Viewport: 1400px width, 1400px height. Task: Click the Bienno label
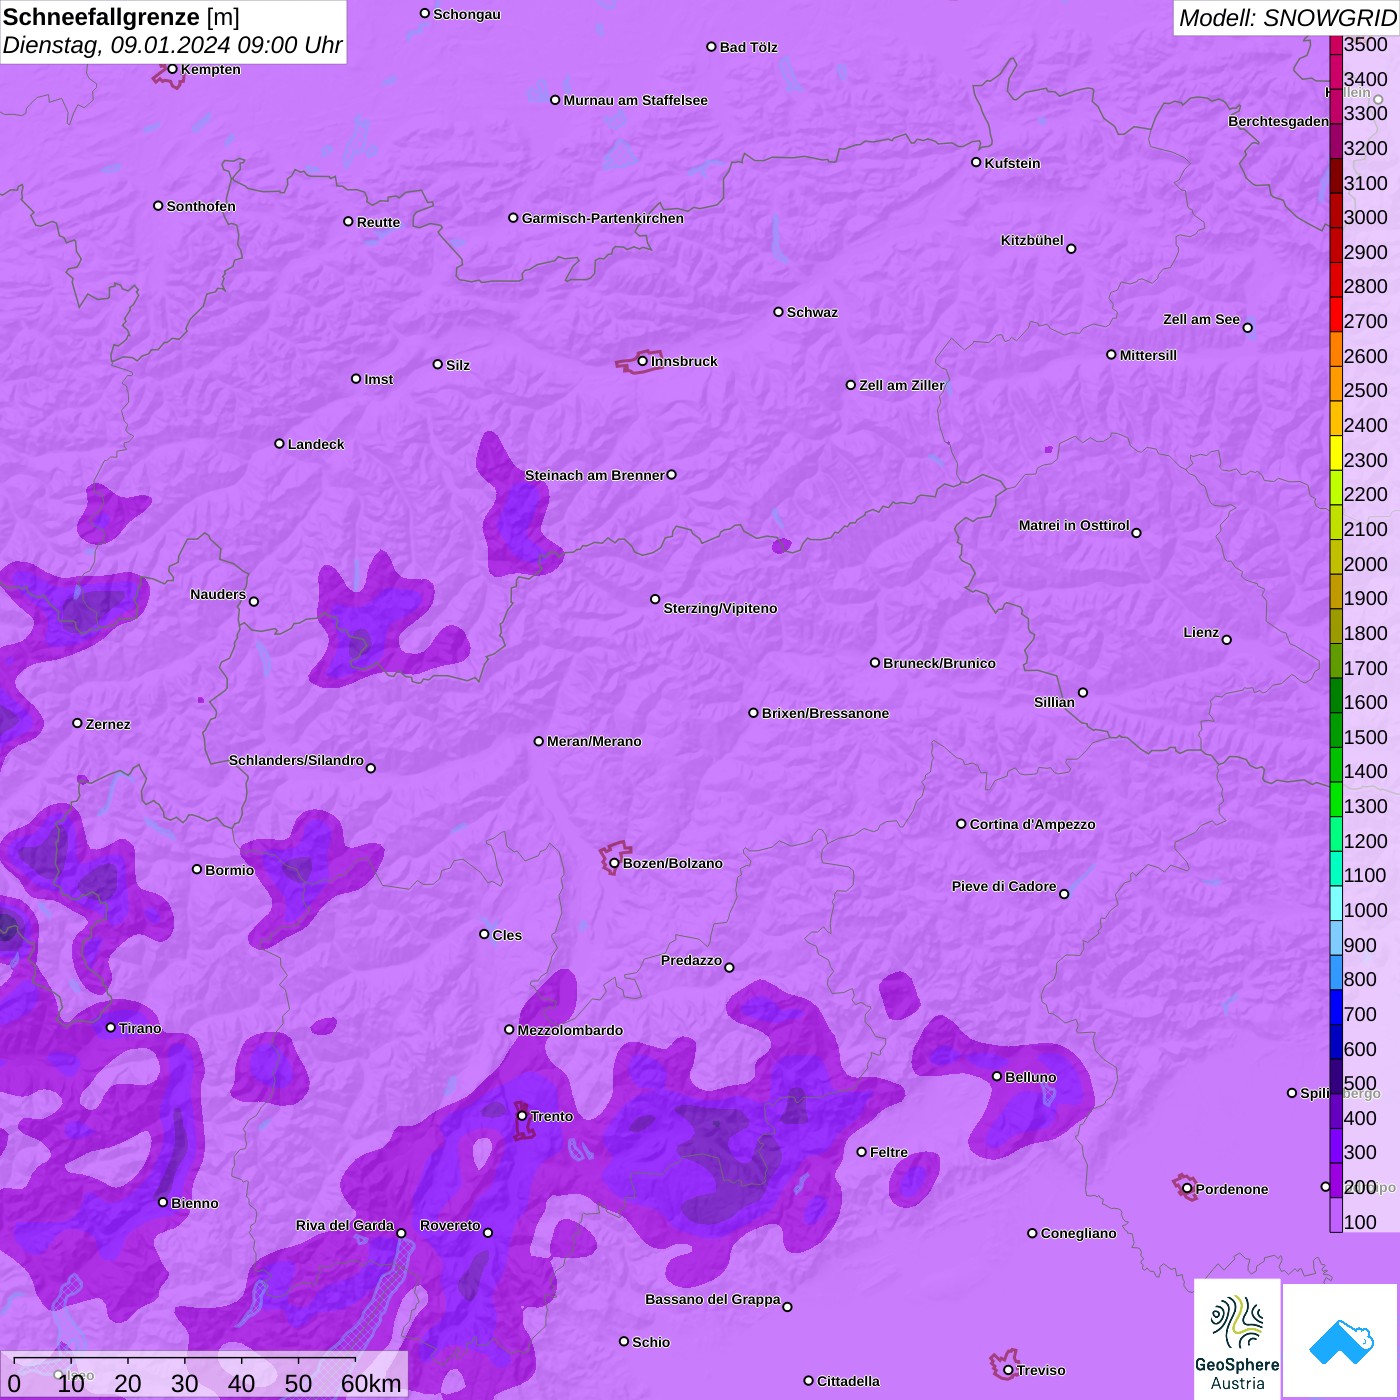coord(195,1203)
